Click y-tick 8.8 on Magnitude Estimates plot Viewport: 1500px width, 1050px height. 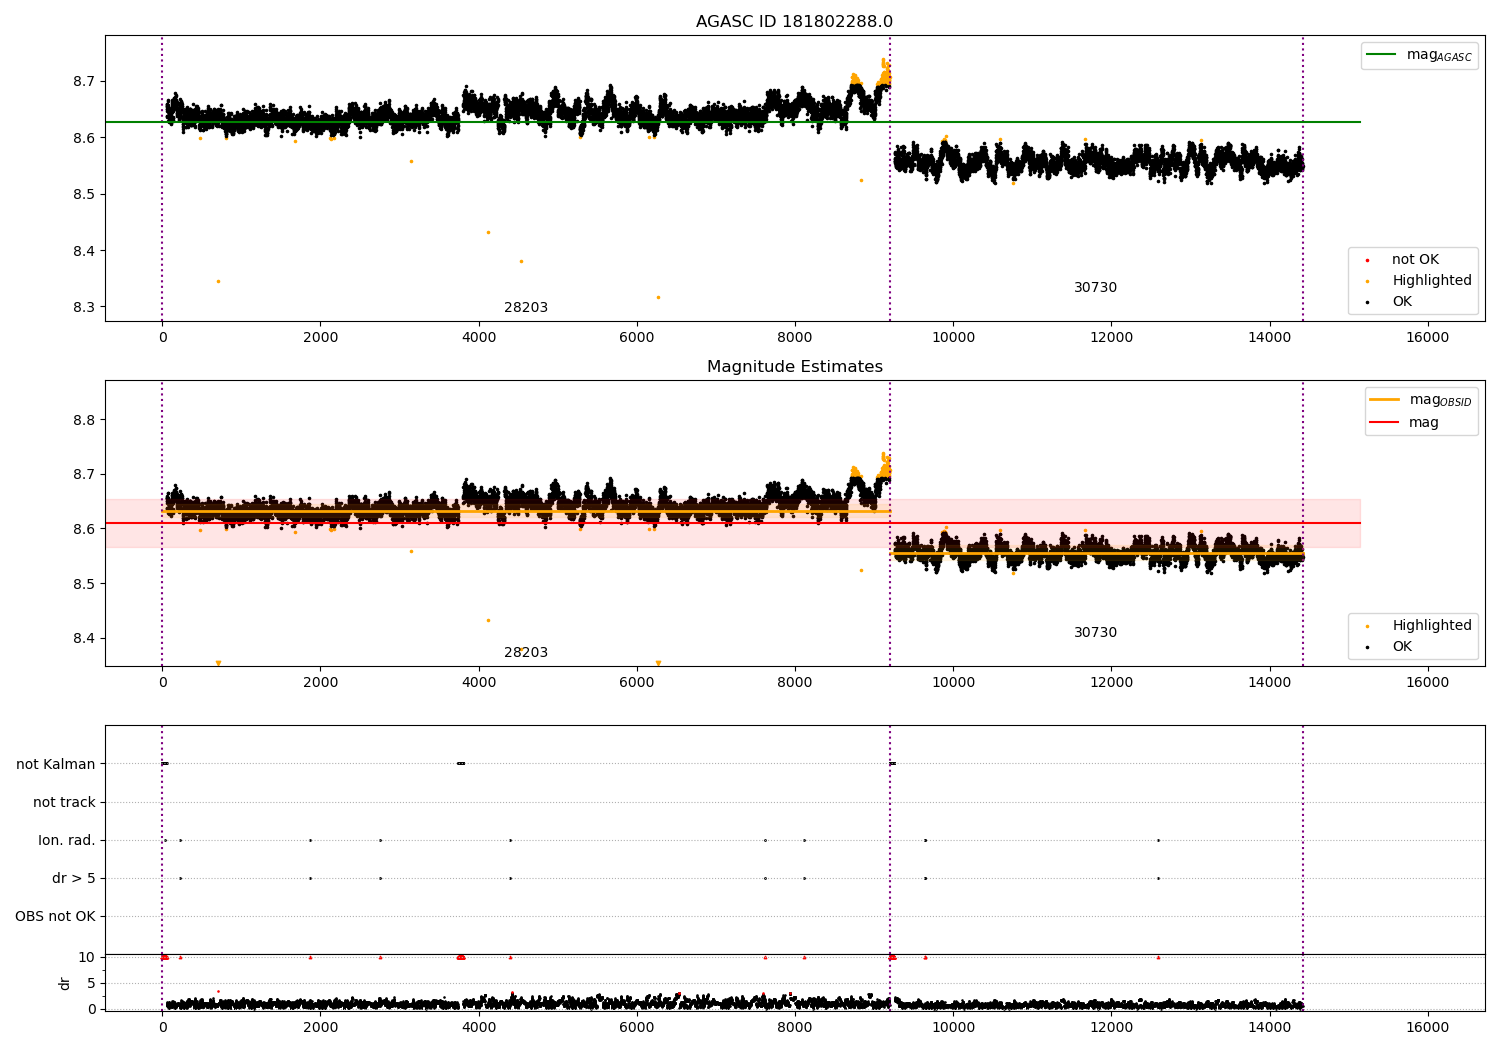point(83,420)
